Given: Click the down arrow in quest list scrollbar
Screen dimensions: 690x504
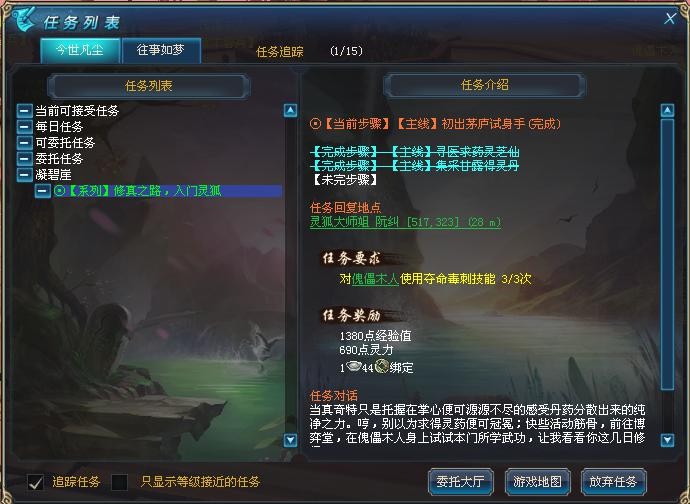Looking at the screenshot, I should click(290, 440).
